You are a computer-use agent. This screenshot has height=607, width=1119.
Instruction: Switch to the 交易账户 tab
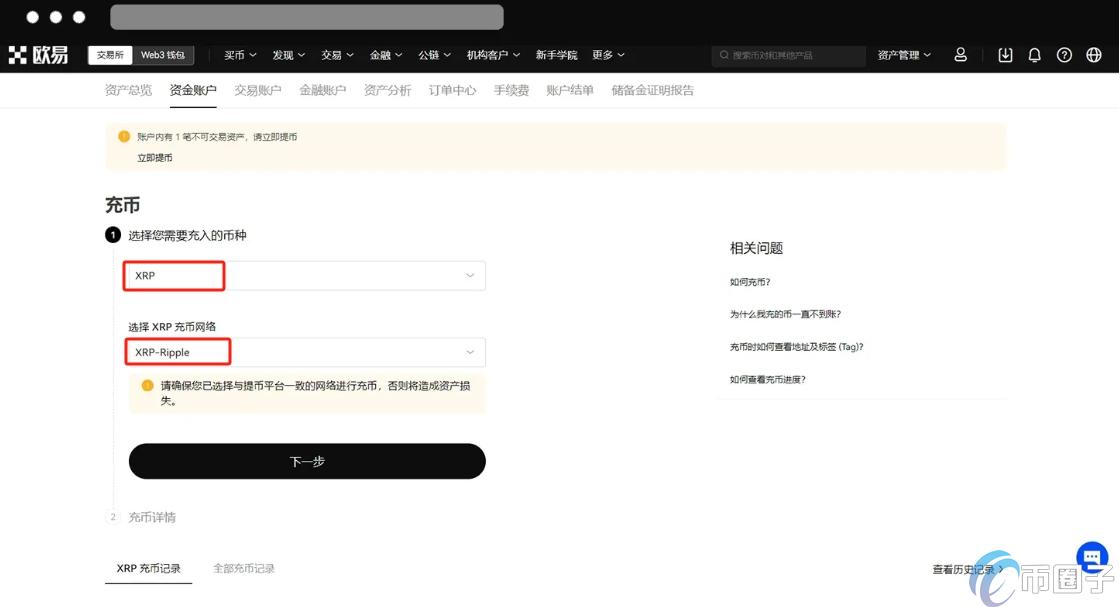point(256,89)
